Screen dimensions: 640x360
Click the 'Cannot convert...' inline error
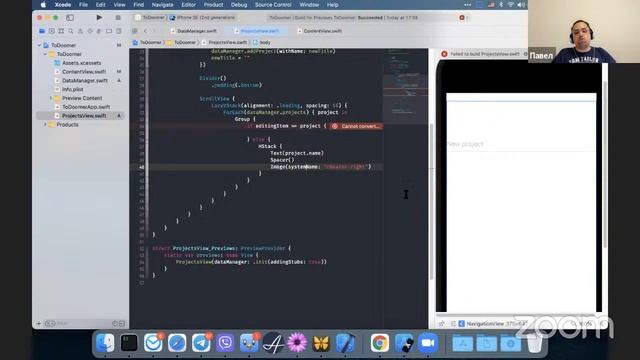(x=356, y=126)
